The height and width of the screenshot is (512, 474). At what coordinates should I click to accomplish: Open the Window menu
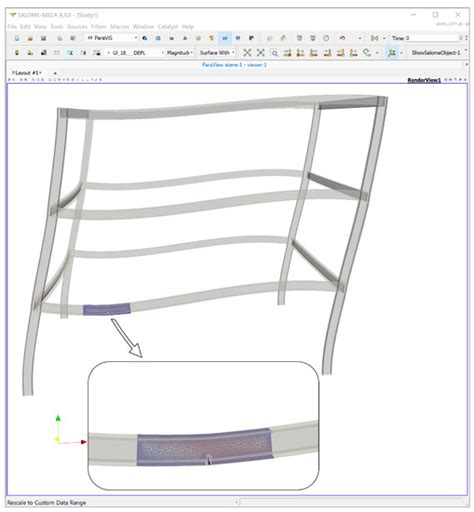point(143,27)
